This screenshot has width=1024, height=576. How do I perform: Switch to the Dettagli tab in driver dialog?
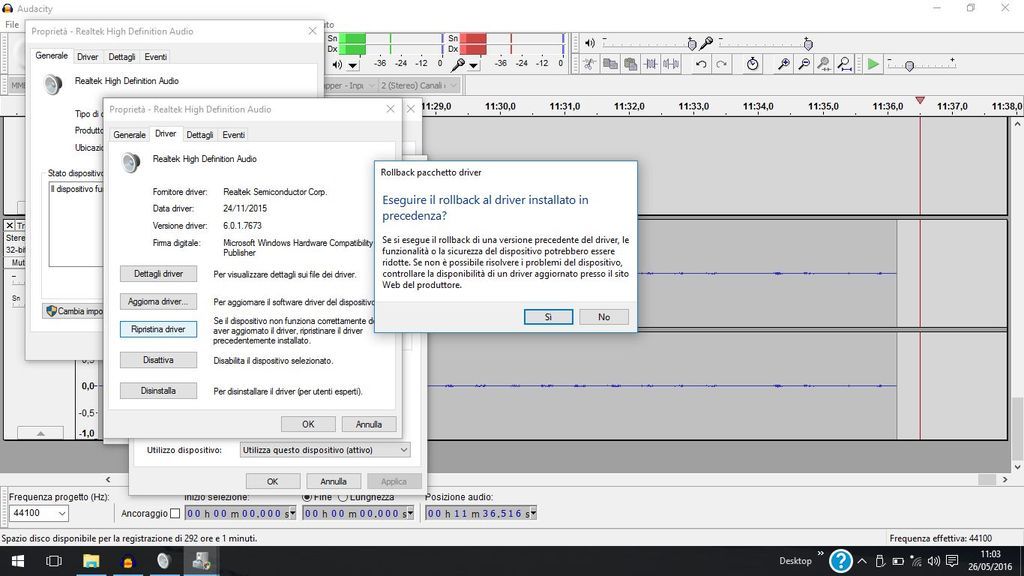point(200,135)
